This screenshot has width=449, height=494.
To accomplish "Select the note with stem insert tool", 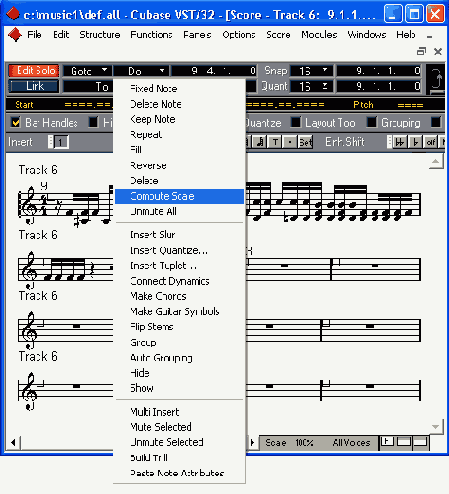I will (259, 142).
